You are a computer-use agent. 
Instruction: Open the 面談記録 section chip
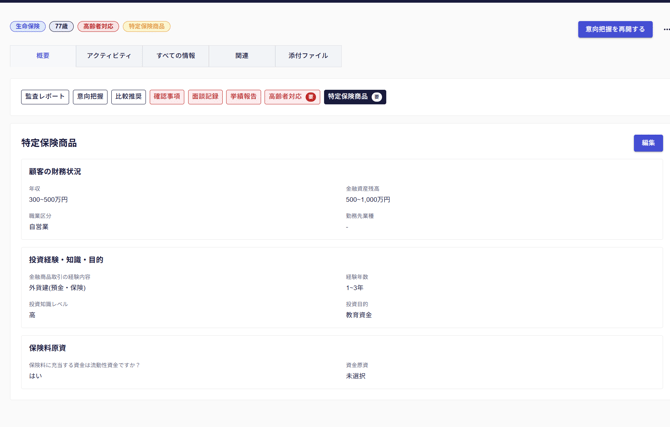(205, 97)
